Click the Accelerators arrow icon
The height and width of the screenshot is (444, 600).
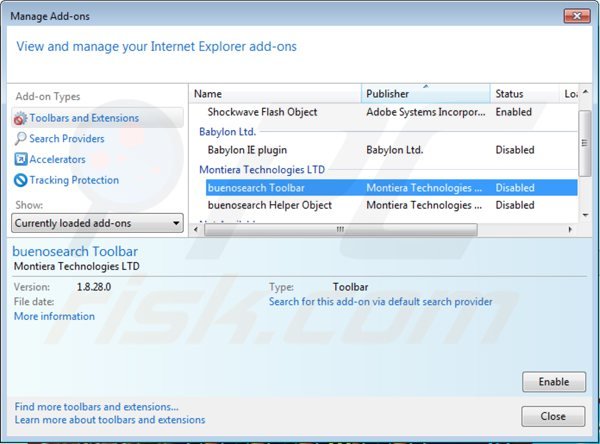21,159
